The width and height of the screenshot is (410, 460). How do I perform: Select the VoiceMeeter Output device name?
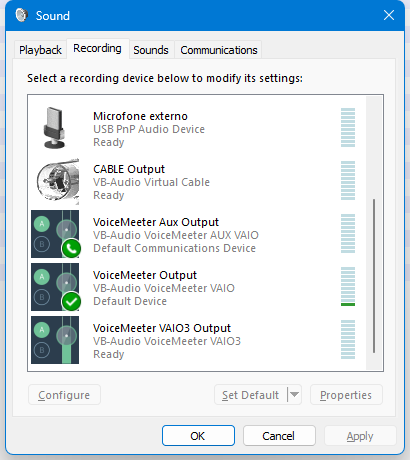[x=145, y=275]
